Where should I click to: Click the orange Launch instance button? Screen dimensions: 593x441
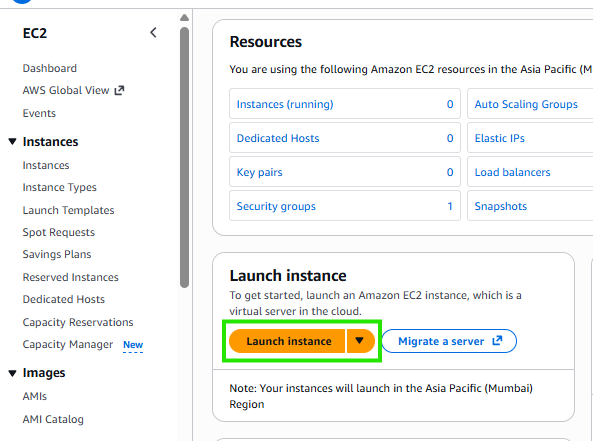click(x=287, y=341)
